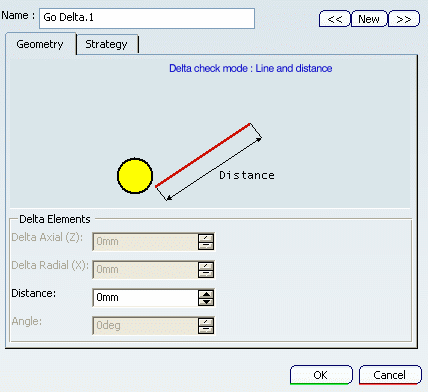
Task: Increase Distance value with up arrow
Action: [206, 294]
